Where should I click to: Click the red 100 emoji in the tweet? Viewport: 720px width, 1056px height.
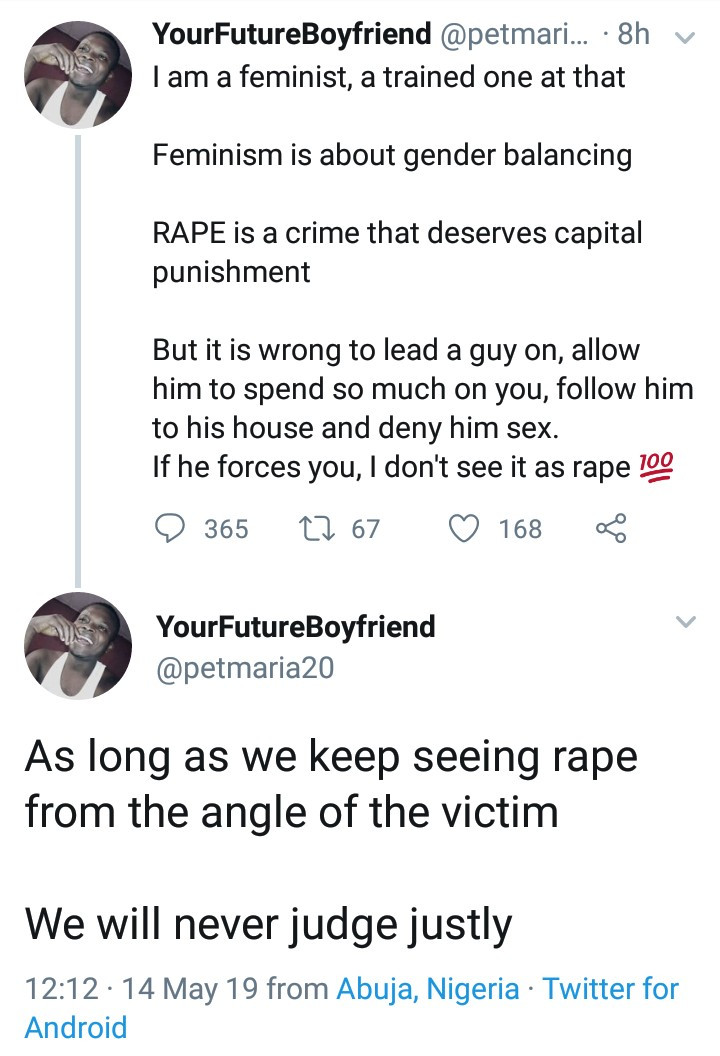656,467
